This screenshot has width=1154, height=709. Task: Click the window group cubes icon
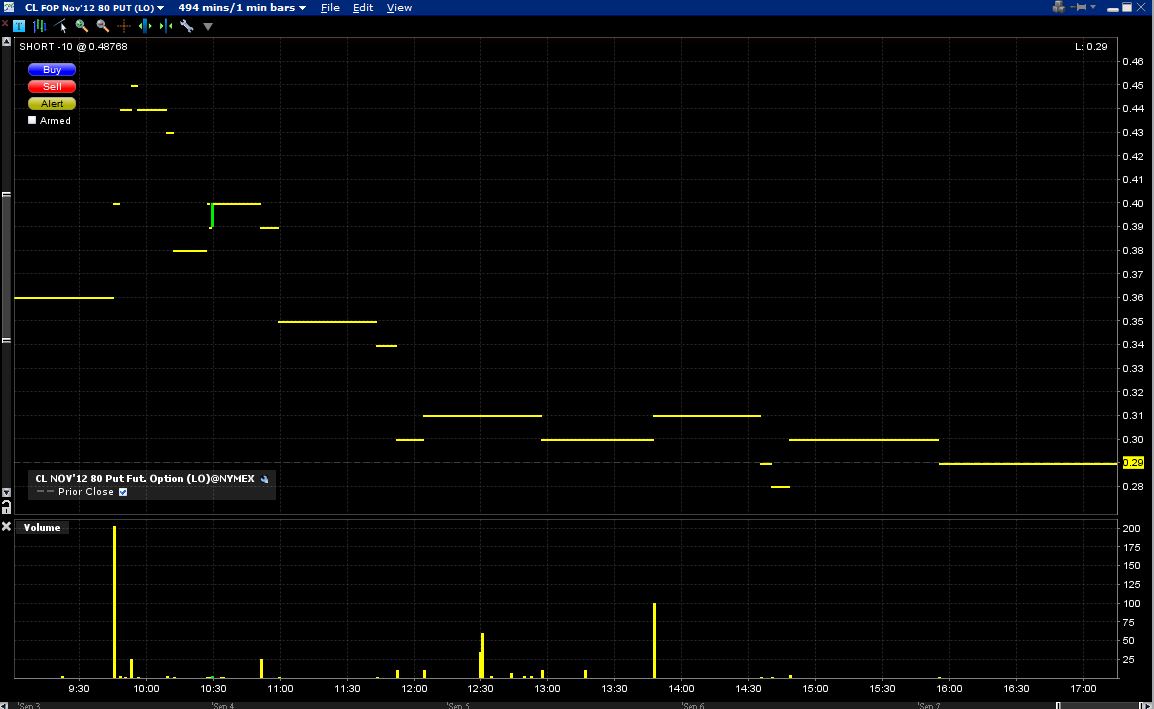pyautogui.click(x=1058, y=7)
